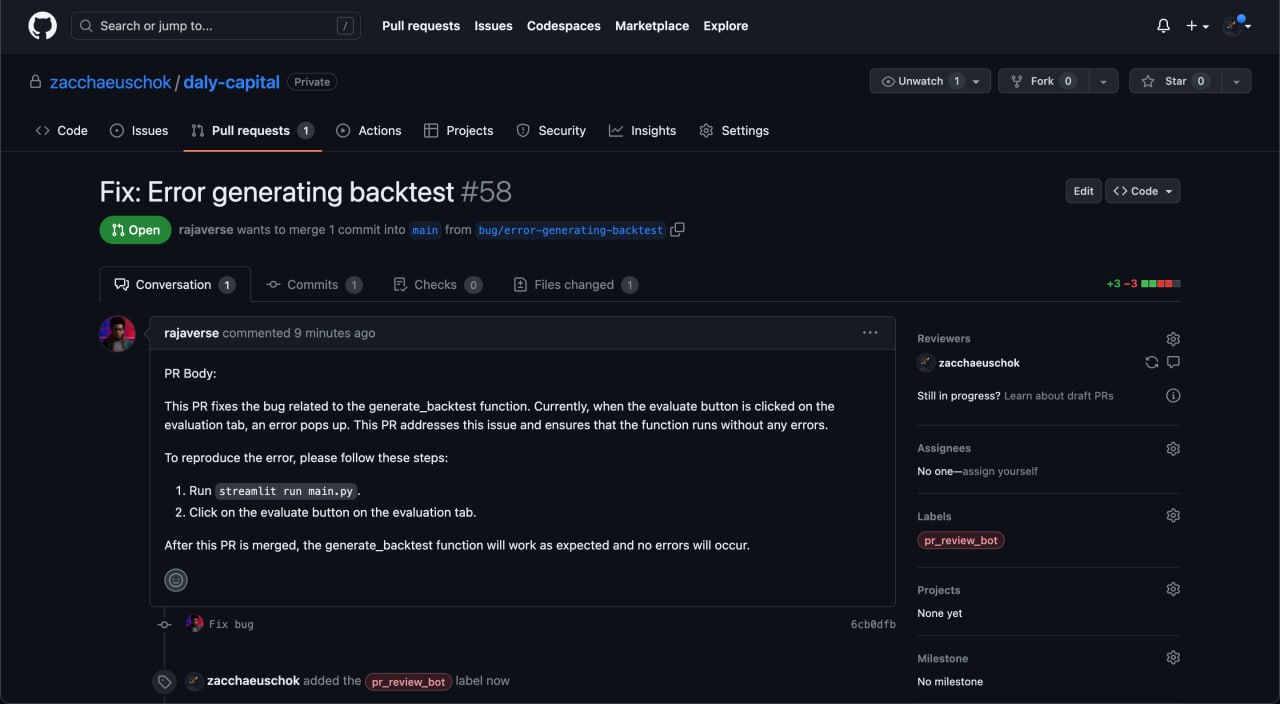The height and width of the screenshot is (704, 1280).
Task: Open Milestone settings gear
Action: [x=1173, y=658]
